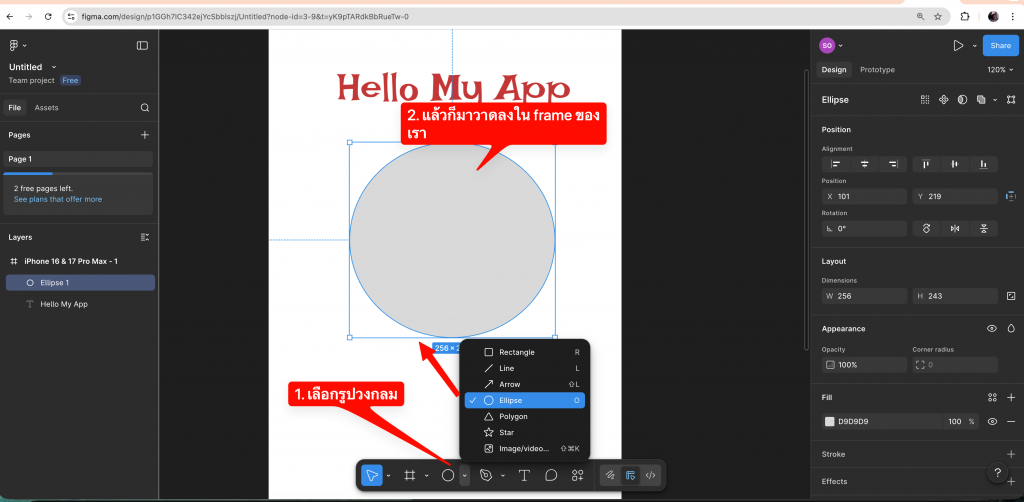Select the Frame tool in toolbar

point(409,475)
